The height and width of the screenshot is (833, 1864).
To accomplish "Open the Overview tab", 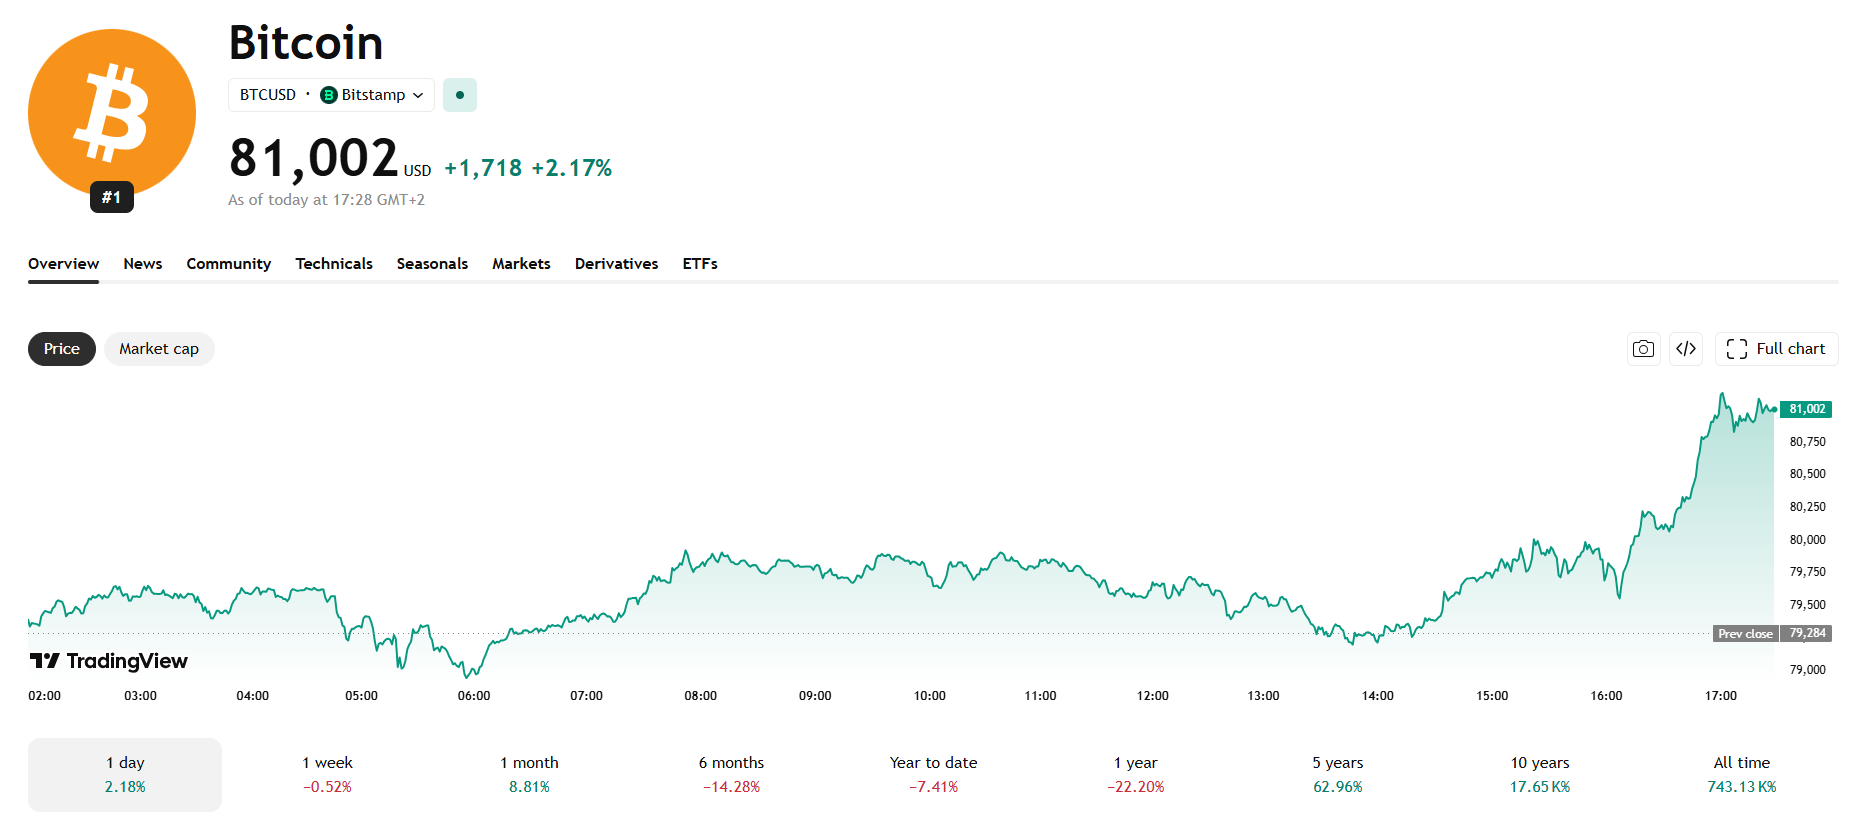I will click(63, 264).
